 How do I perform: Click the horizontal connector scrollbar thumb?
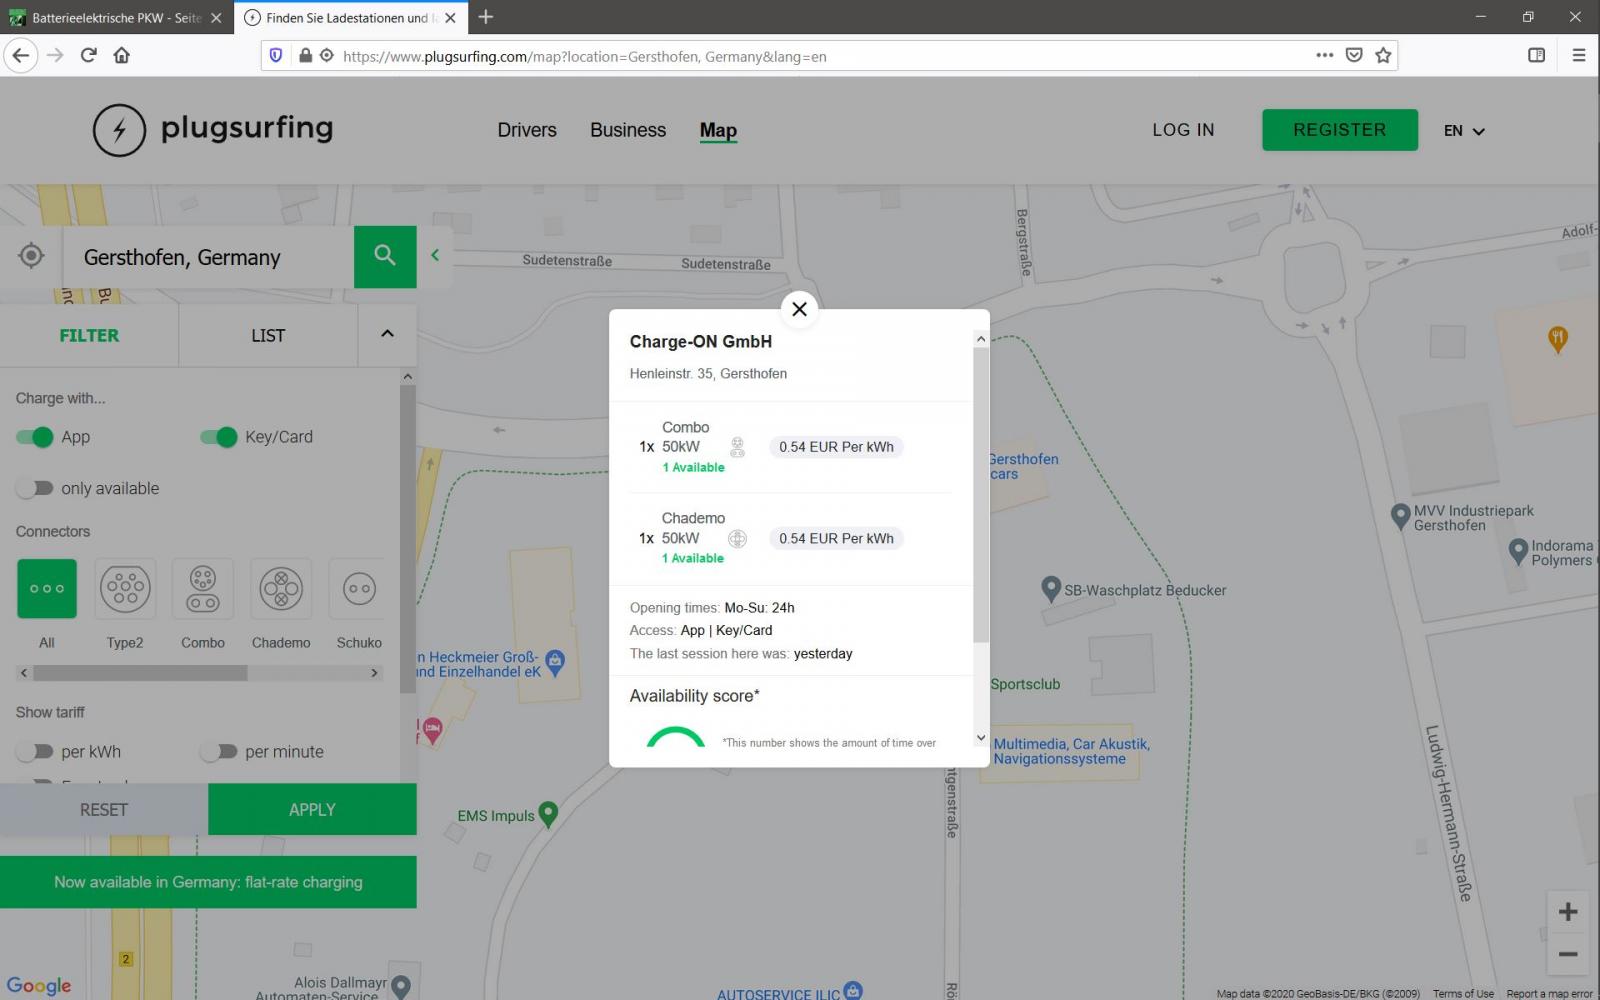click(x=140, y=673)
